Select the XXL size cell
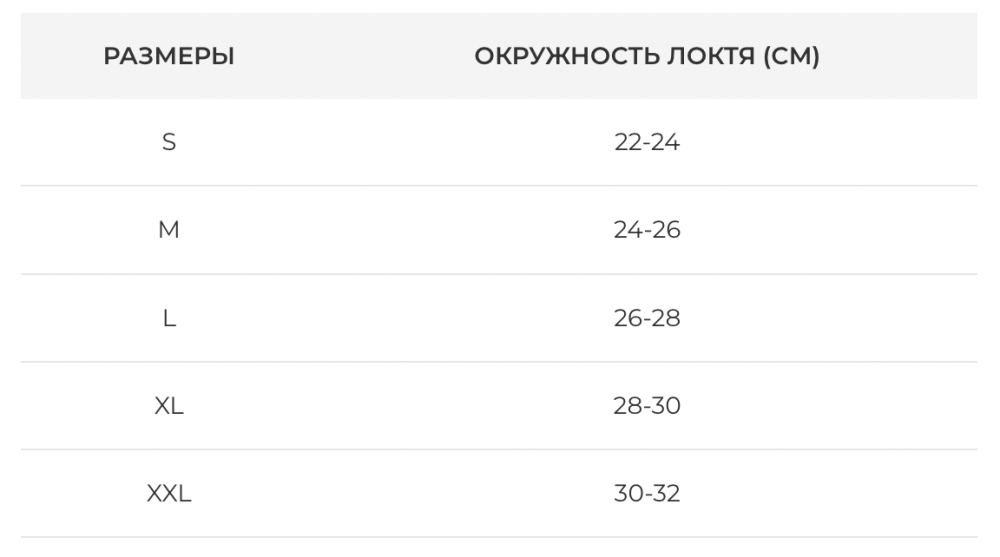The width and height of the screenshot is (1000, 557). point(169,494)
